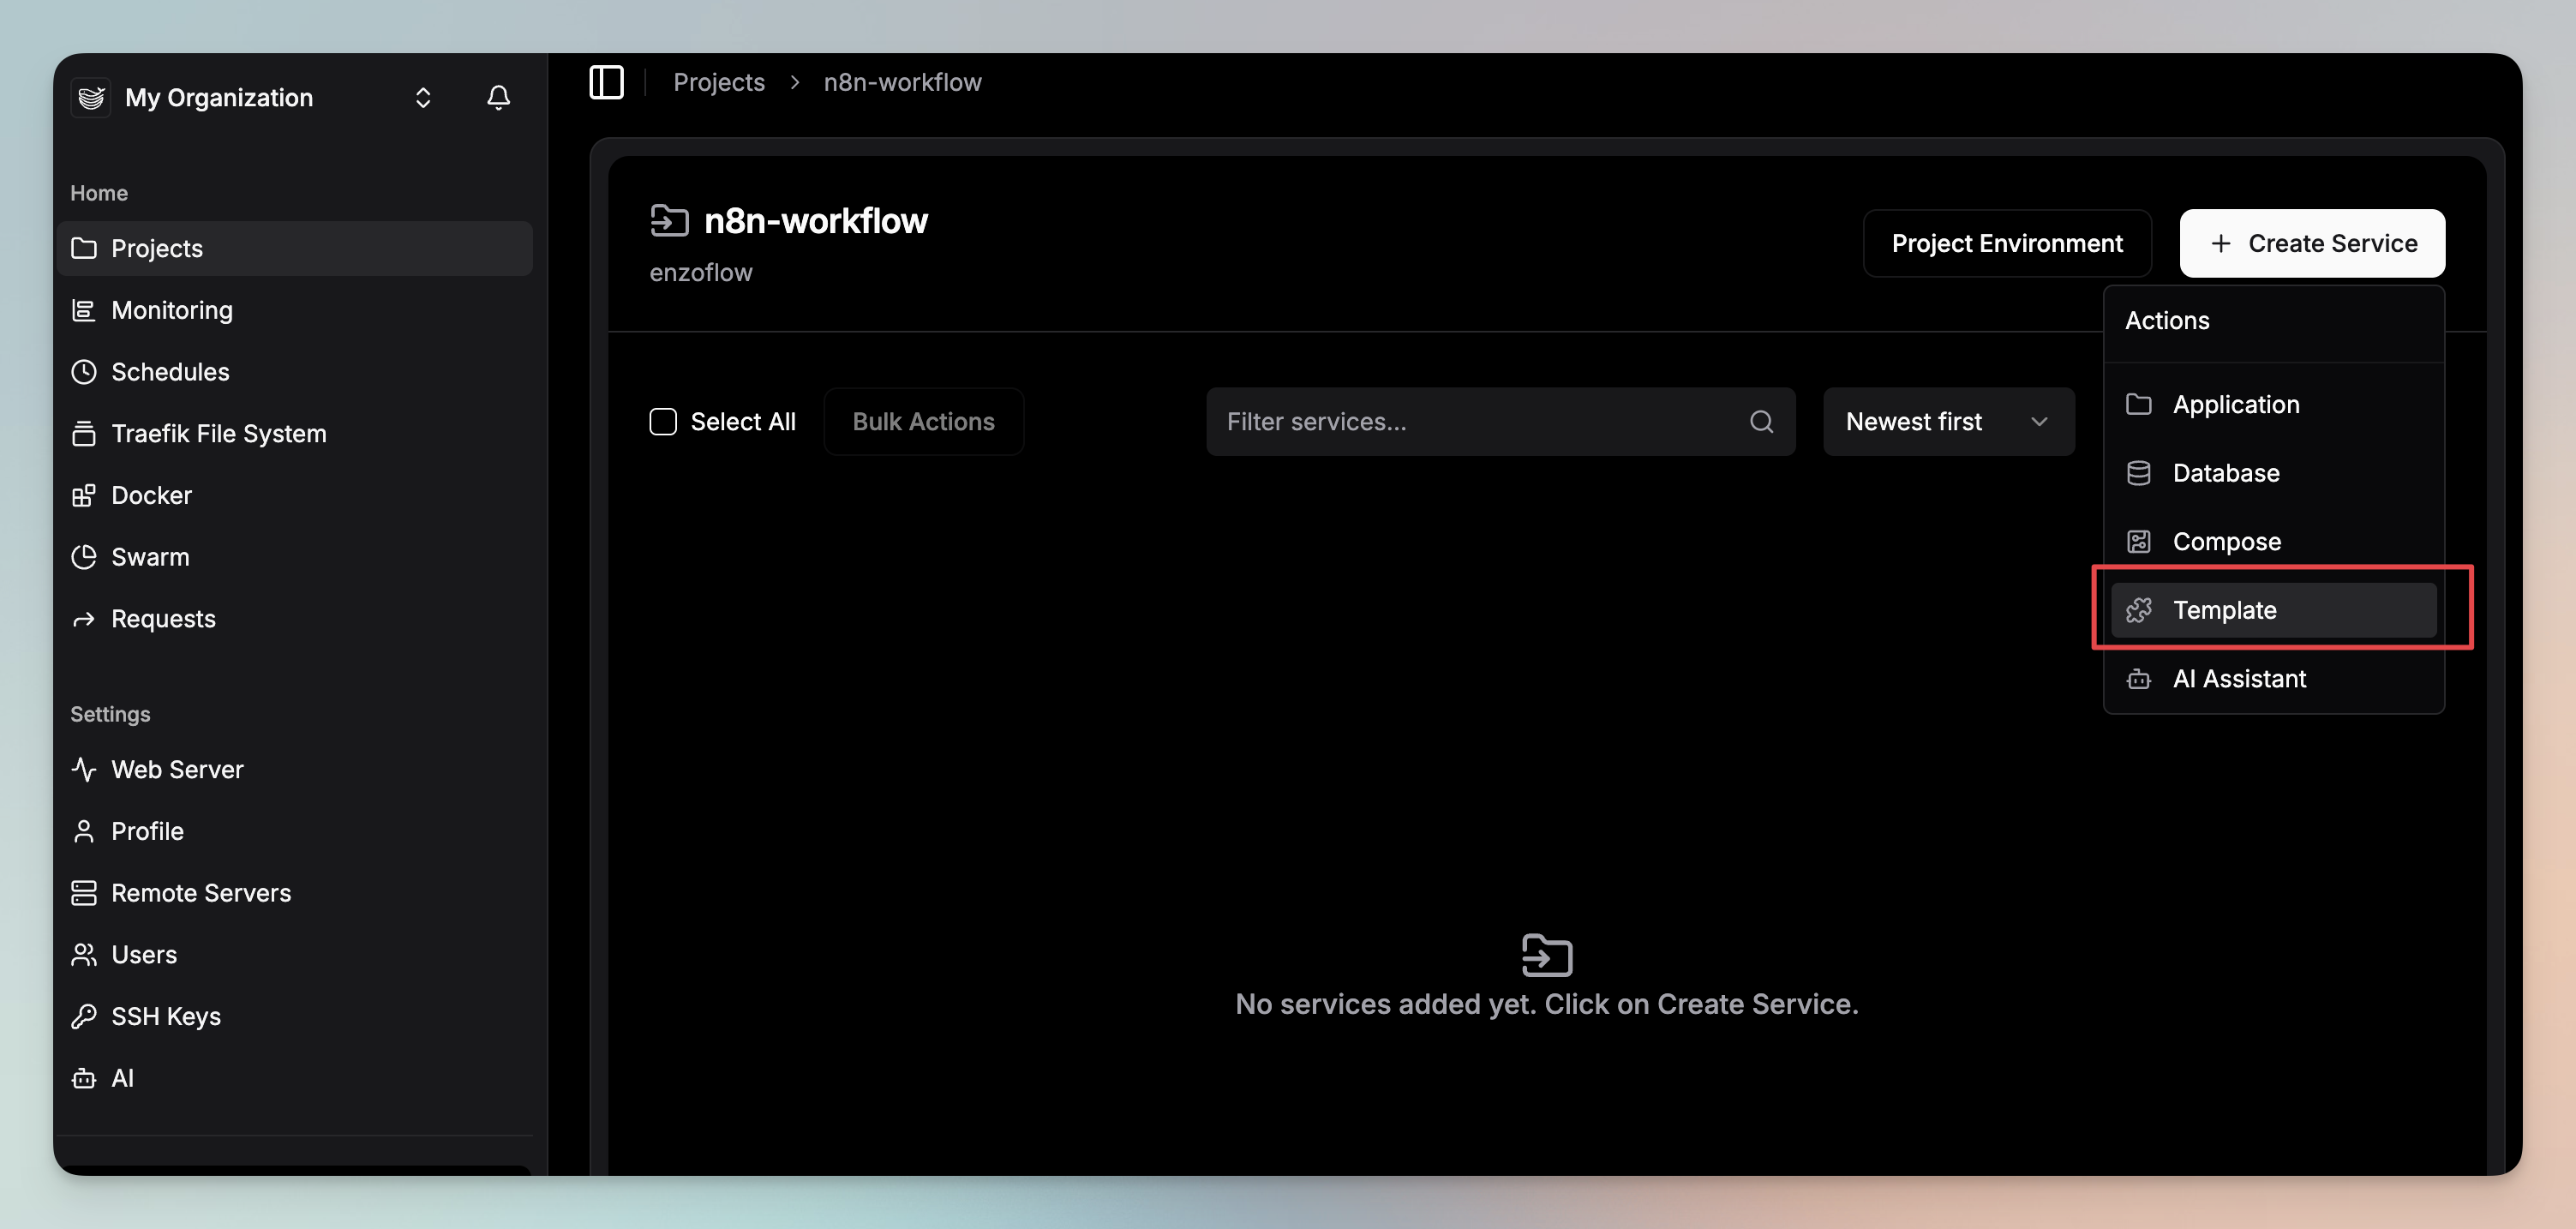Image resolution: width=2576 pixels, height=1229 pixels.
Task: Click the Monitoring chart icon
Action: 84,310
